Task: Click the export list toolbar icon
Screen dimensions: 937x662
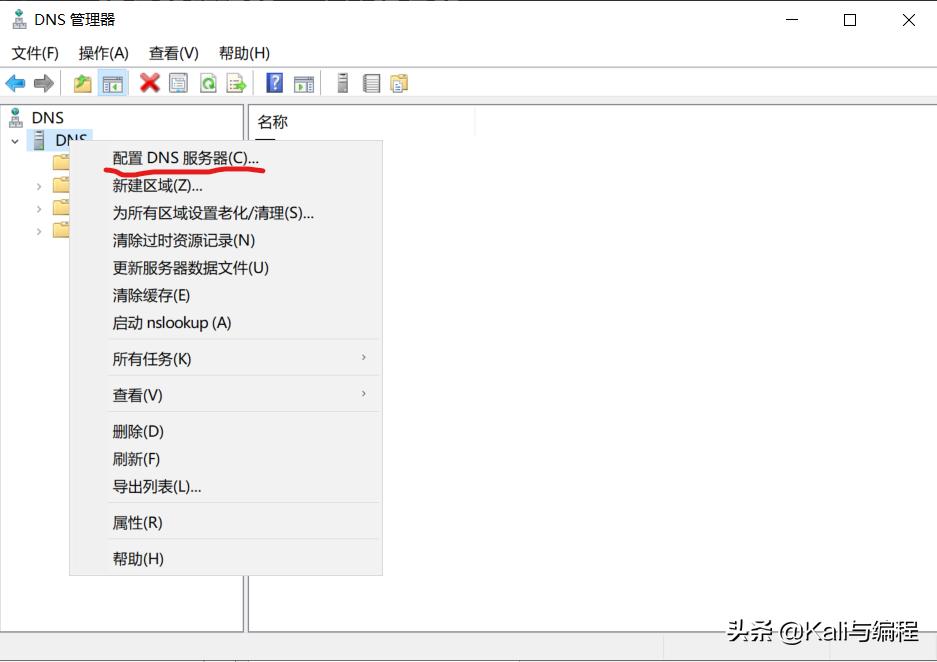Action: pos(236,83)
